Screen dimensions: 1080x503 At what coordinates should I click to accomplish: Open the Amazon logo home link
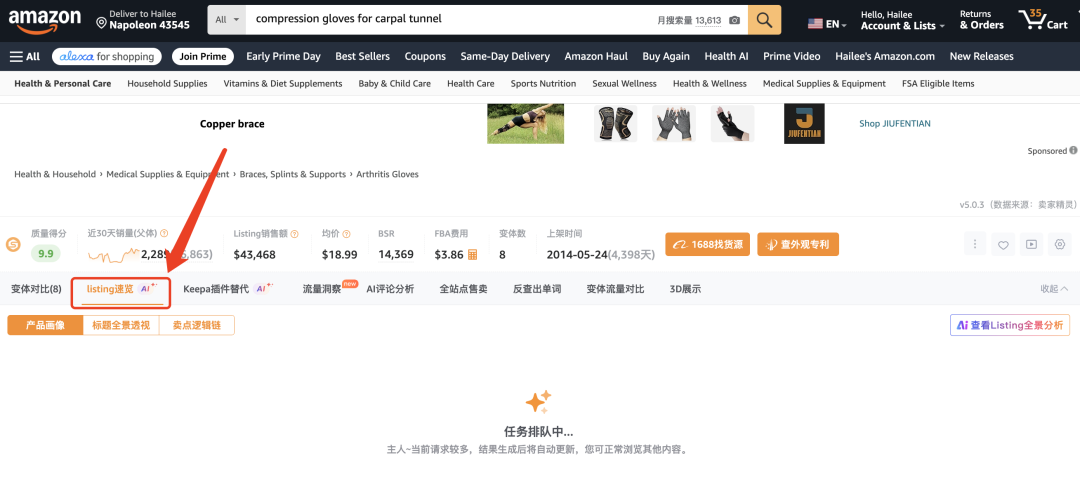[44, 21]
